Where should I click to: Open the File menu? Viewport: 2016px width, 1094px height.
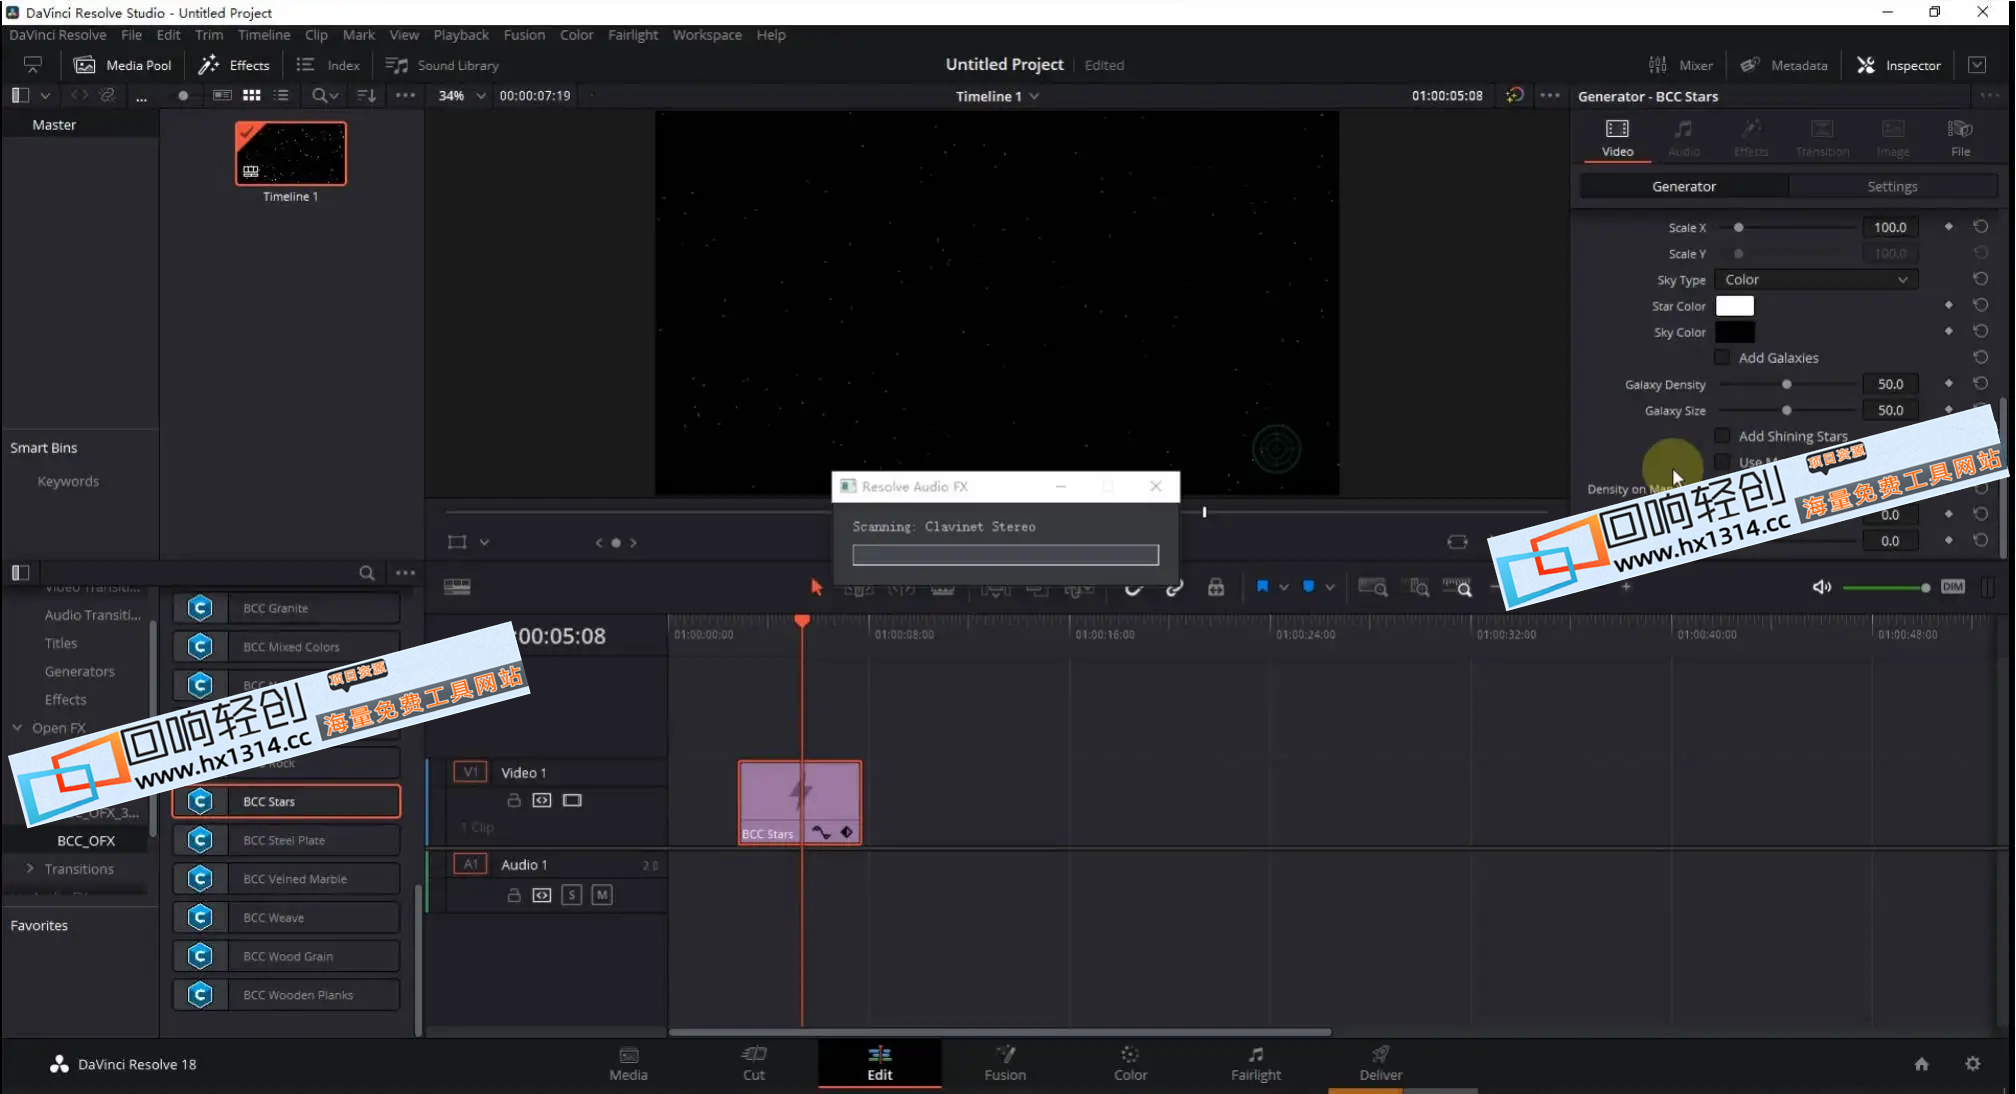[x=131, y=34]
